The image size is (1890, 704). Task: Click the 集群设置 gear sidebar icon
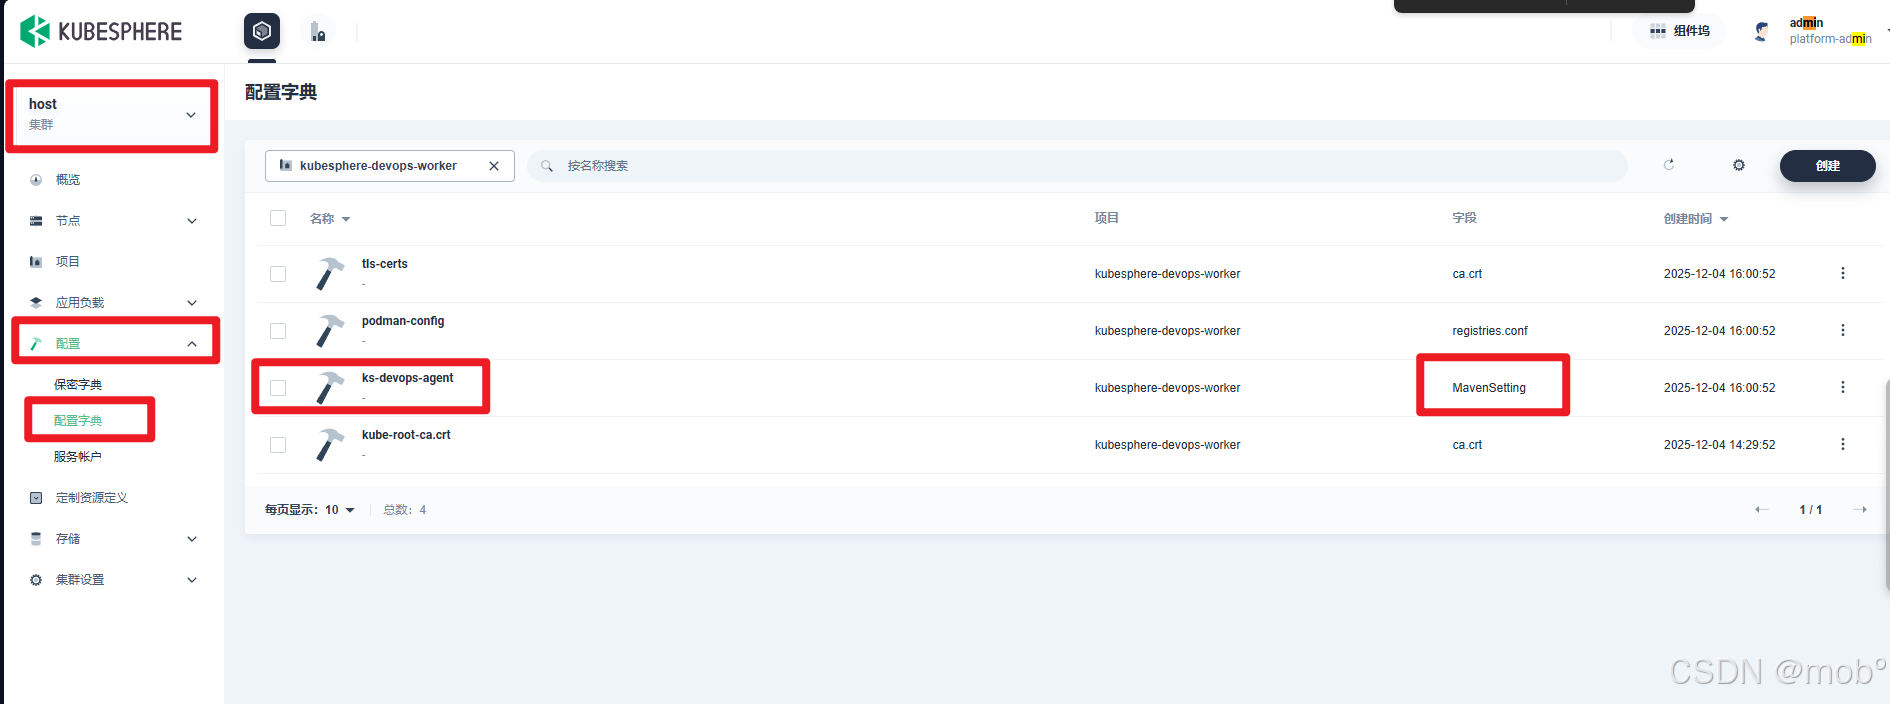coord(36,580)
